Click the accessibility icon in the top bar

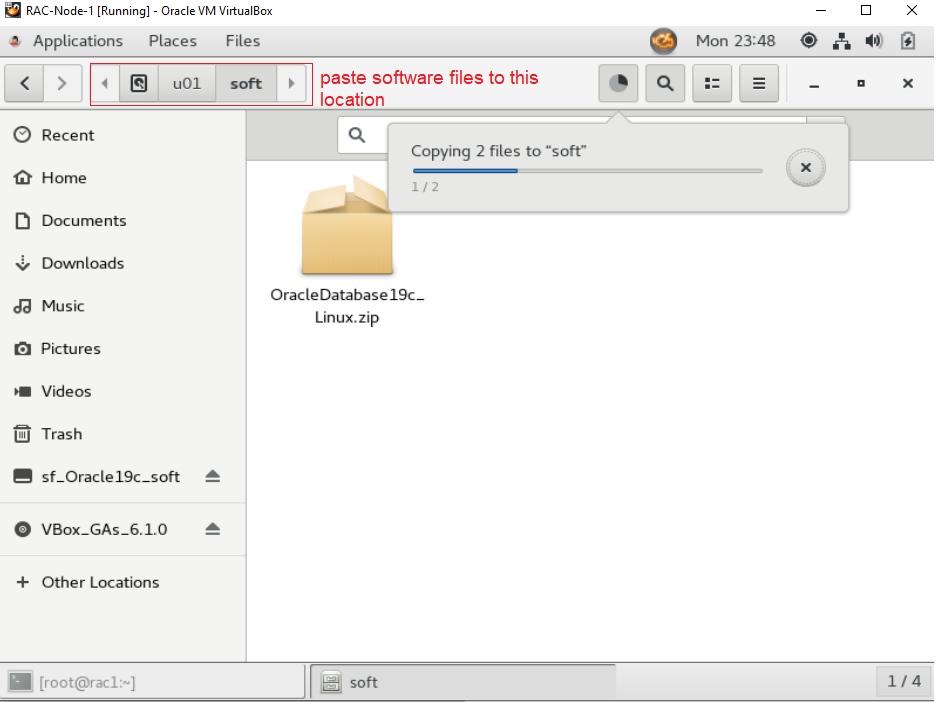coord(809,41)
